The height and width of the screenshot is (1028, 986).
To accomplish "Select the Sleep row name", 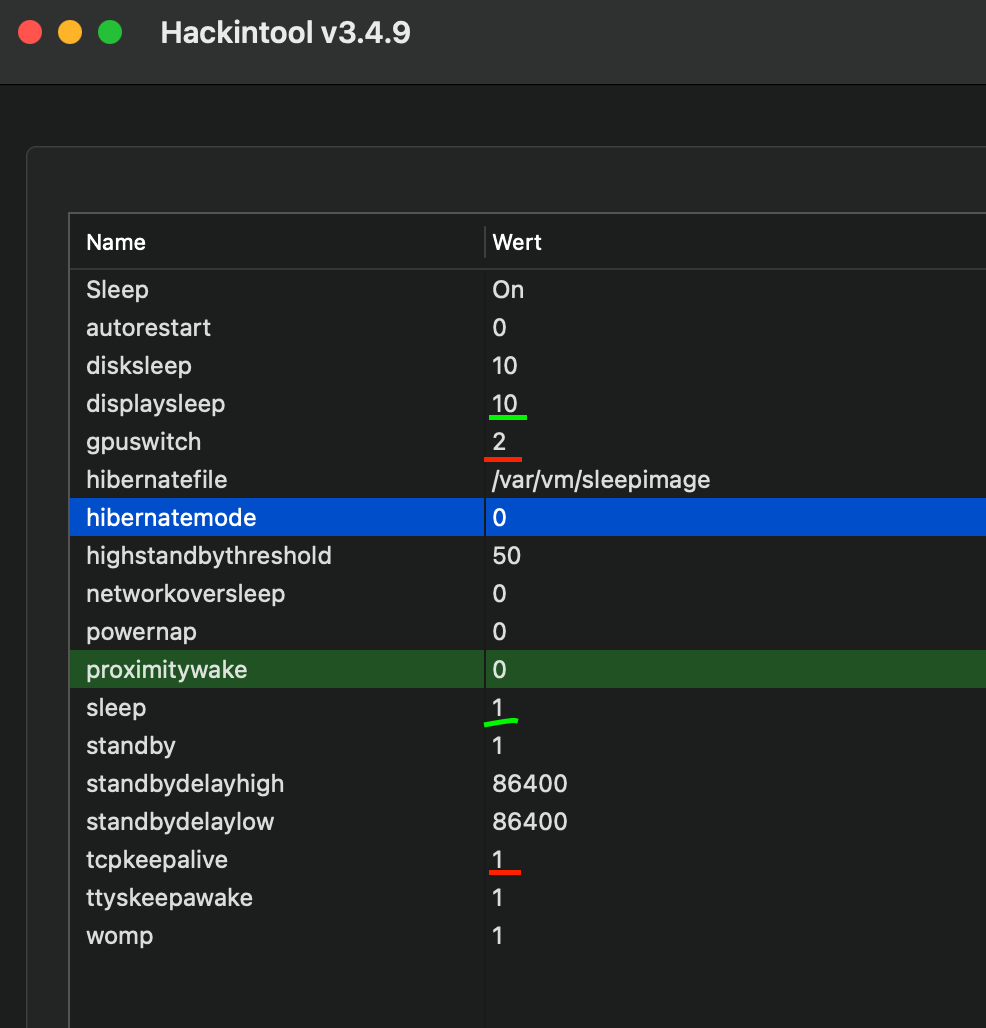I will [x=117, y=290].
